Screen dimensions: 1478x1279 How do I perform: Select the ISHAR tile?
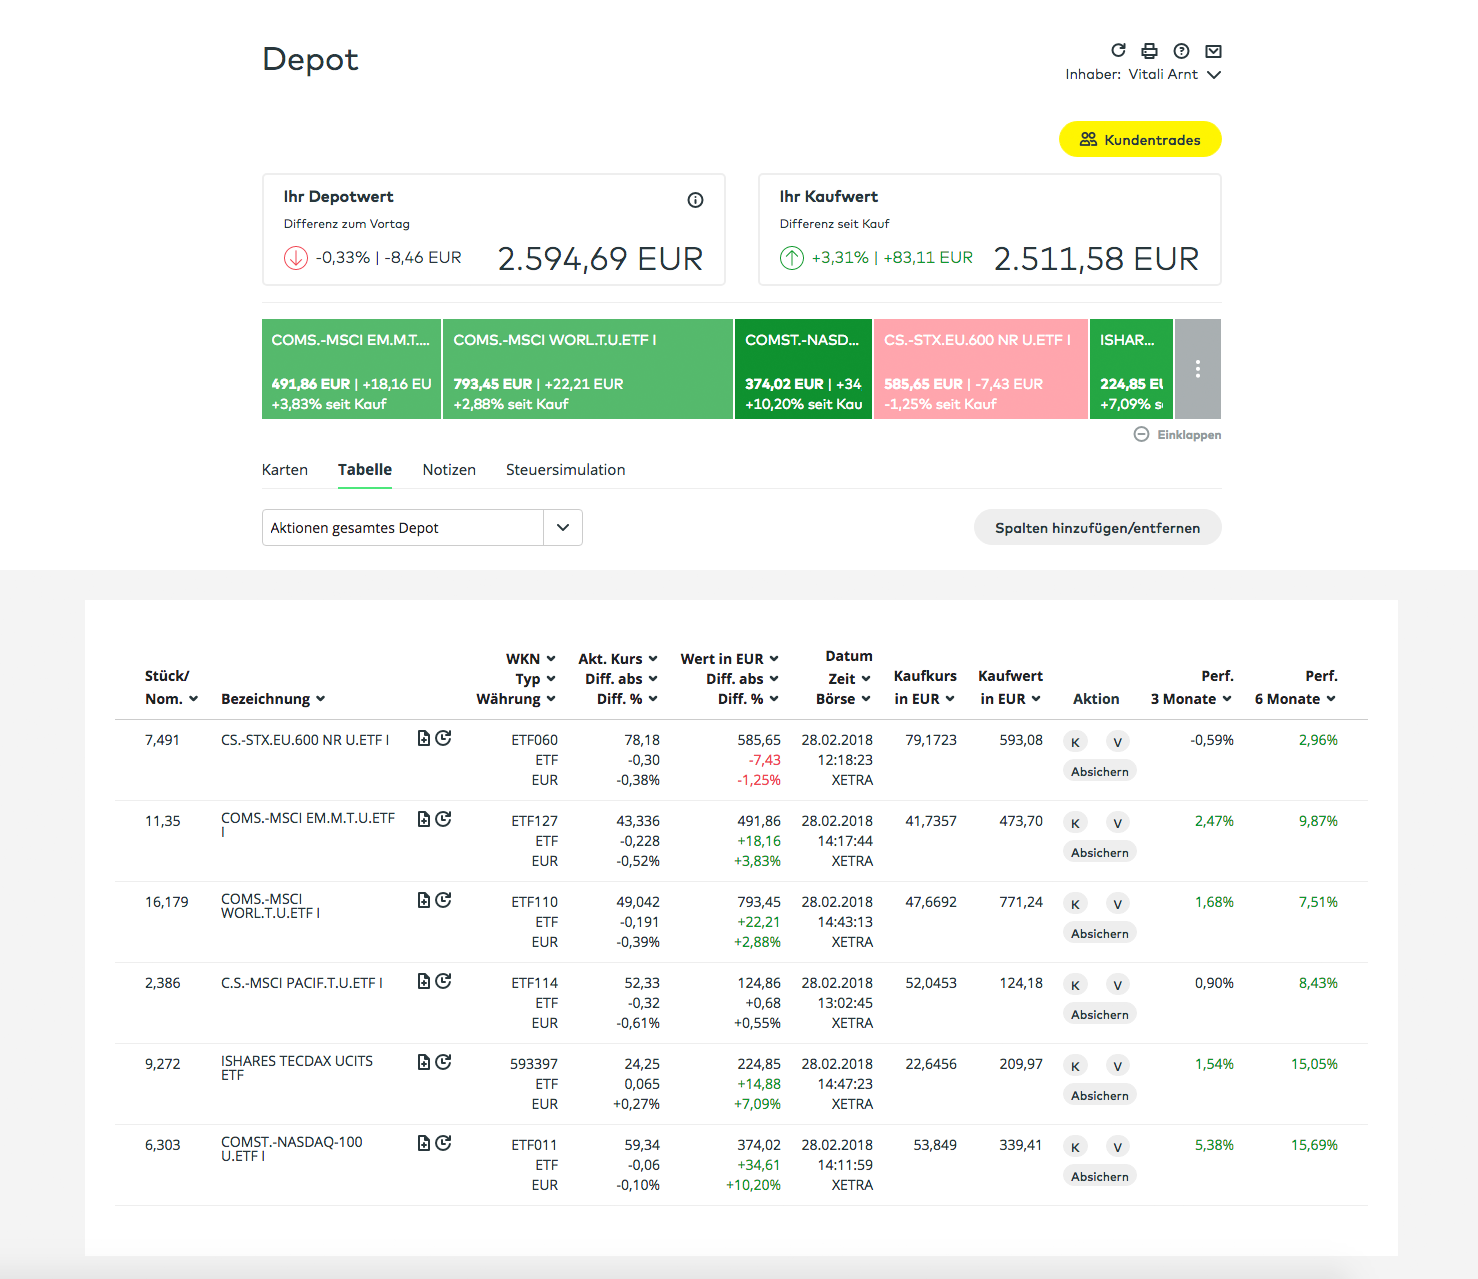tap(1132, 369)
